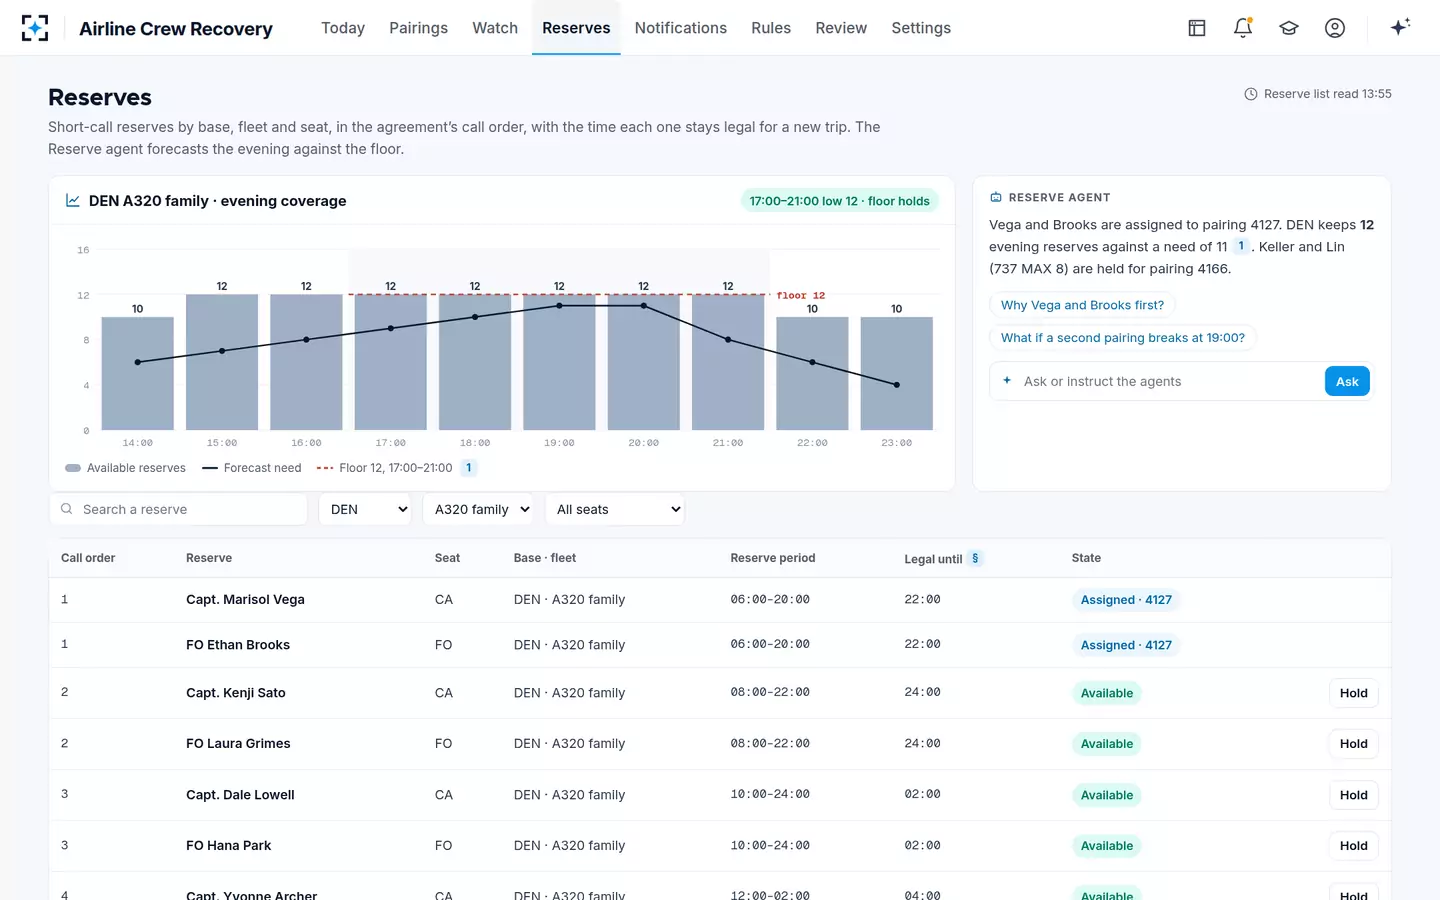The image size is (1440, 900).
Task: Open the Notifications tab
Action: pos(681,28)
